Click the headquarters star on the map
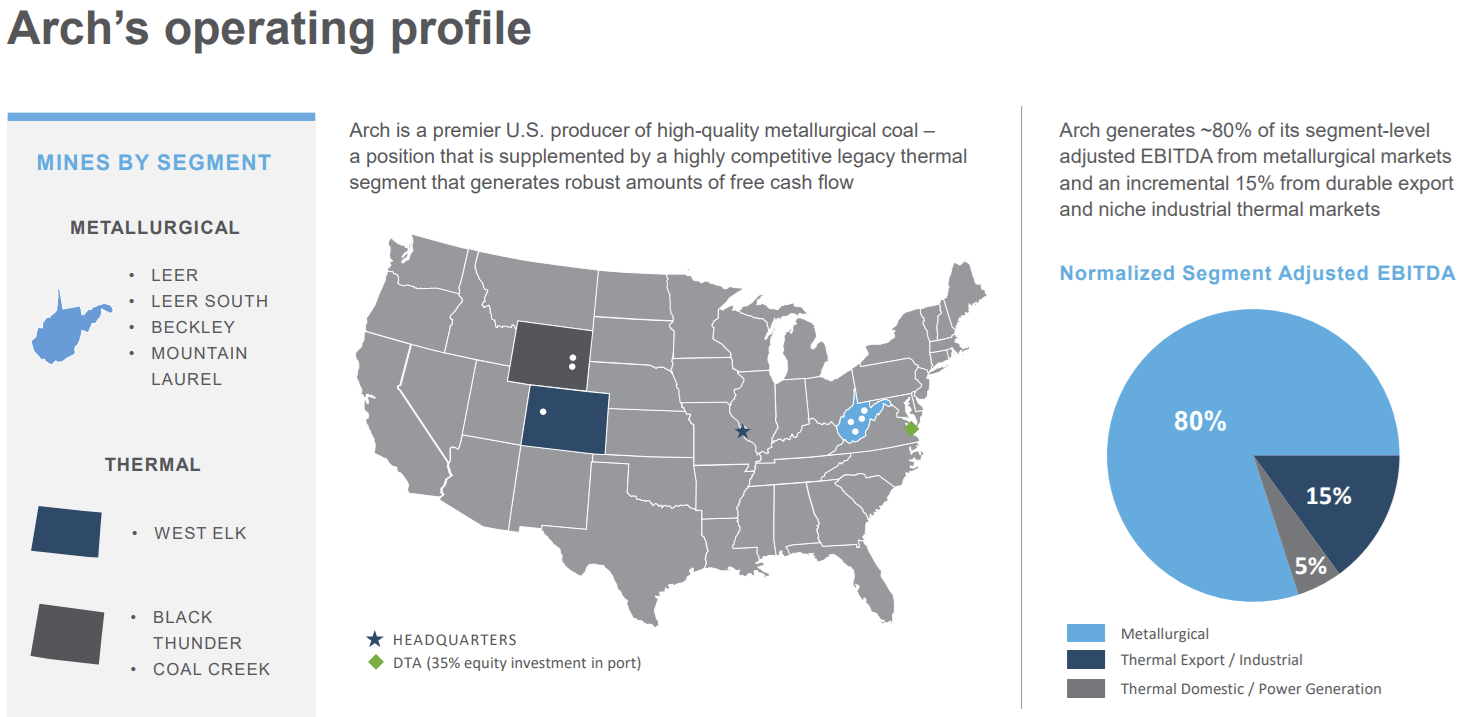This screenshot has height=717, width=1482. 742,431
